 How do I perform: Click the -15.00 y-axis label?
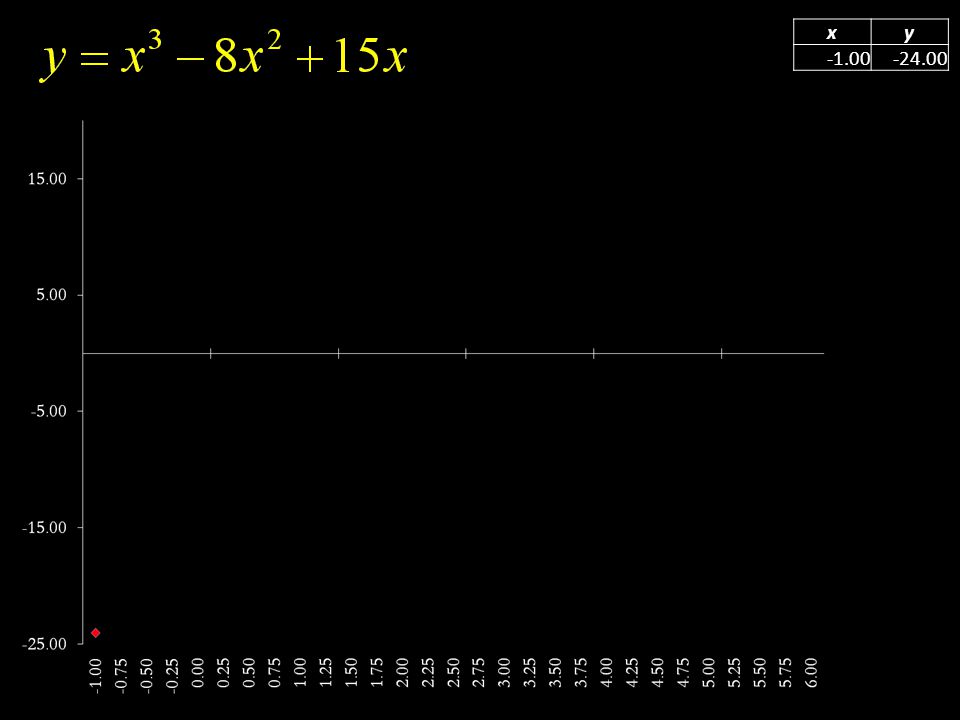coord(44,527)
